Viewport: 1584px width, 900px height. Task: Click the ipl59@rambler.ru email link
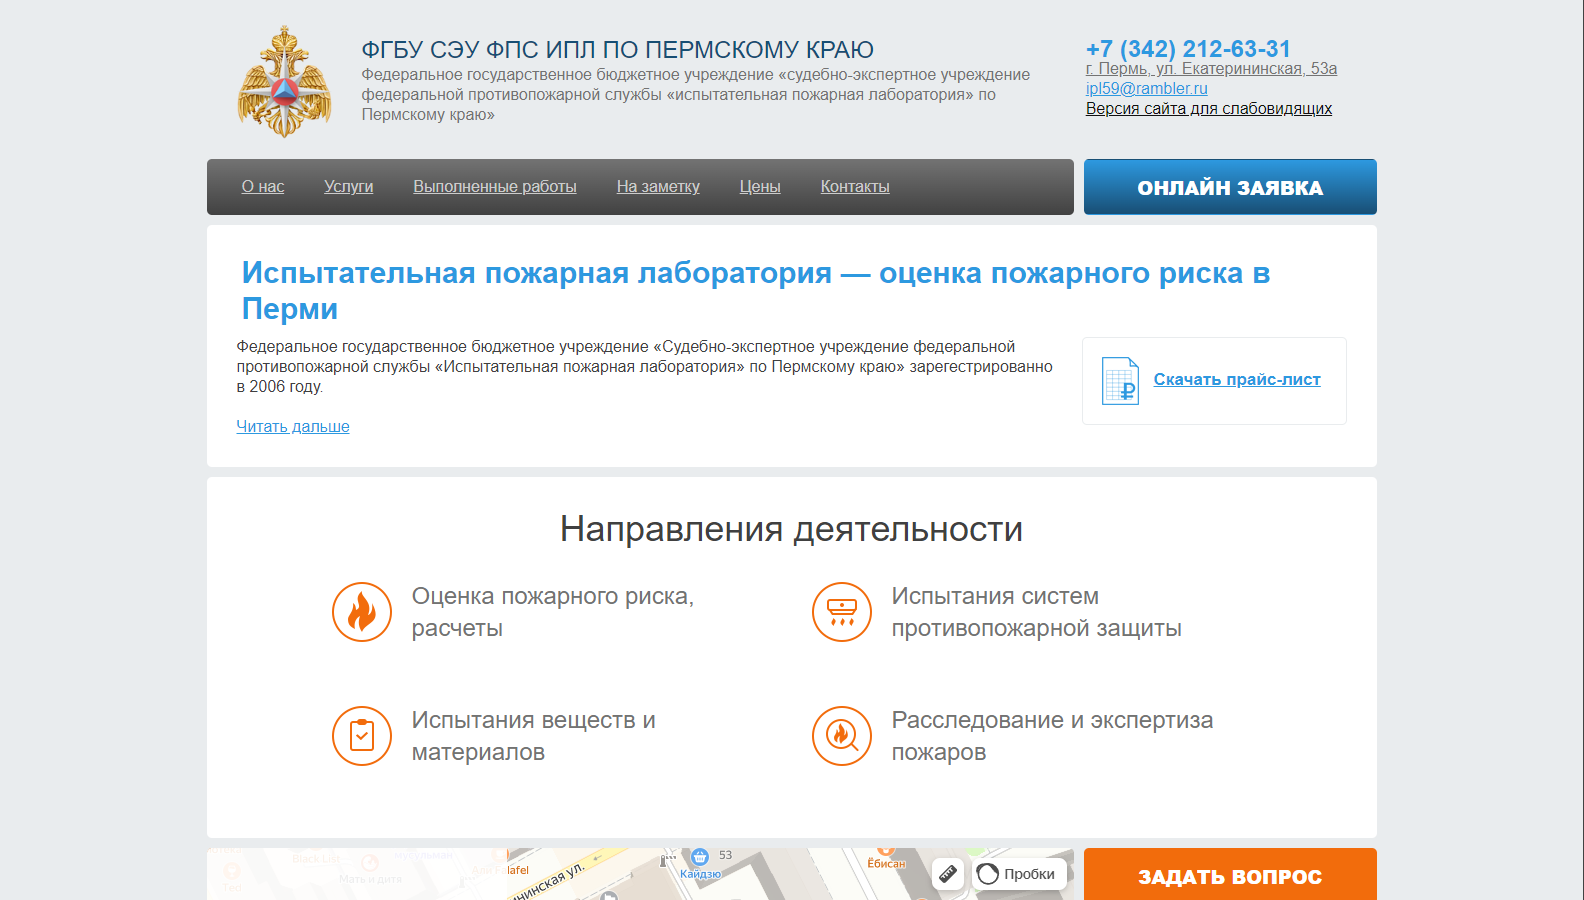(x=1147, y=89)
